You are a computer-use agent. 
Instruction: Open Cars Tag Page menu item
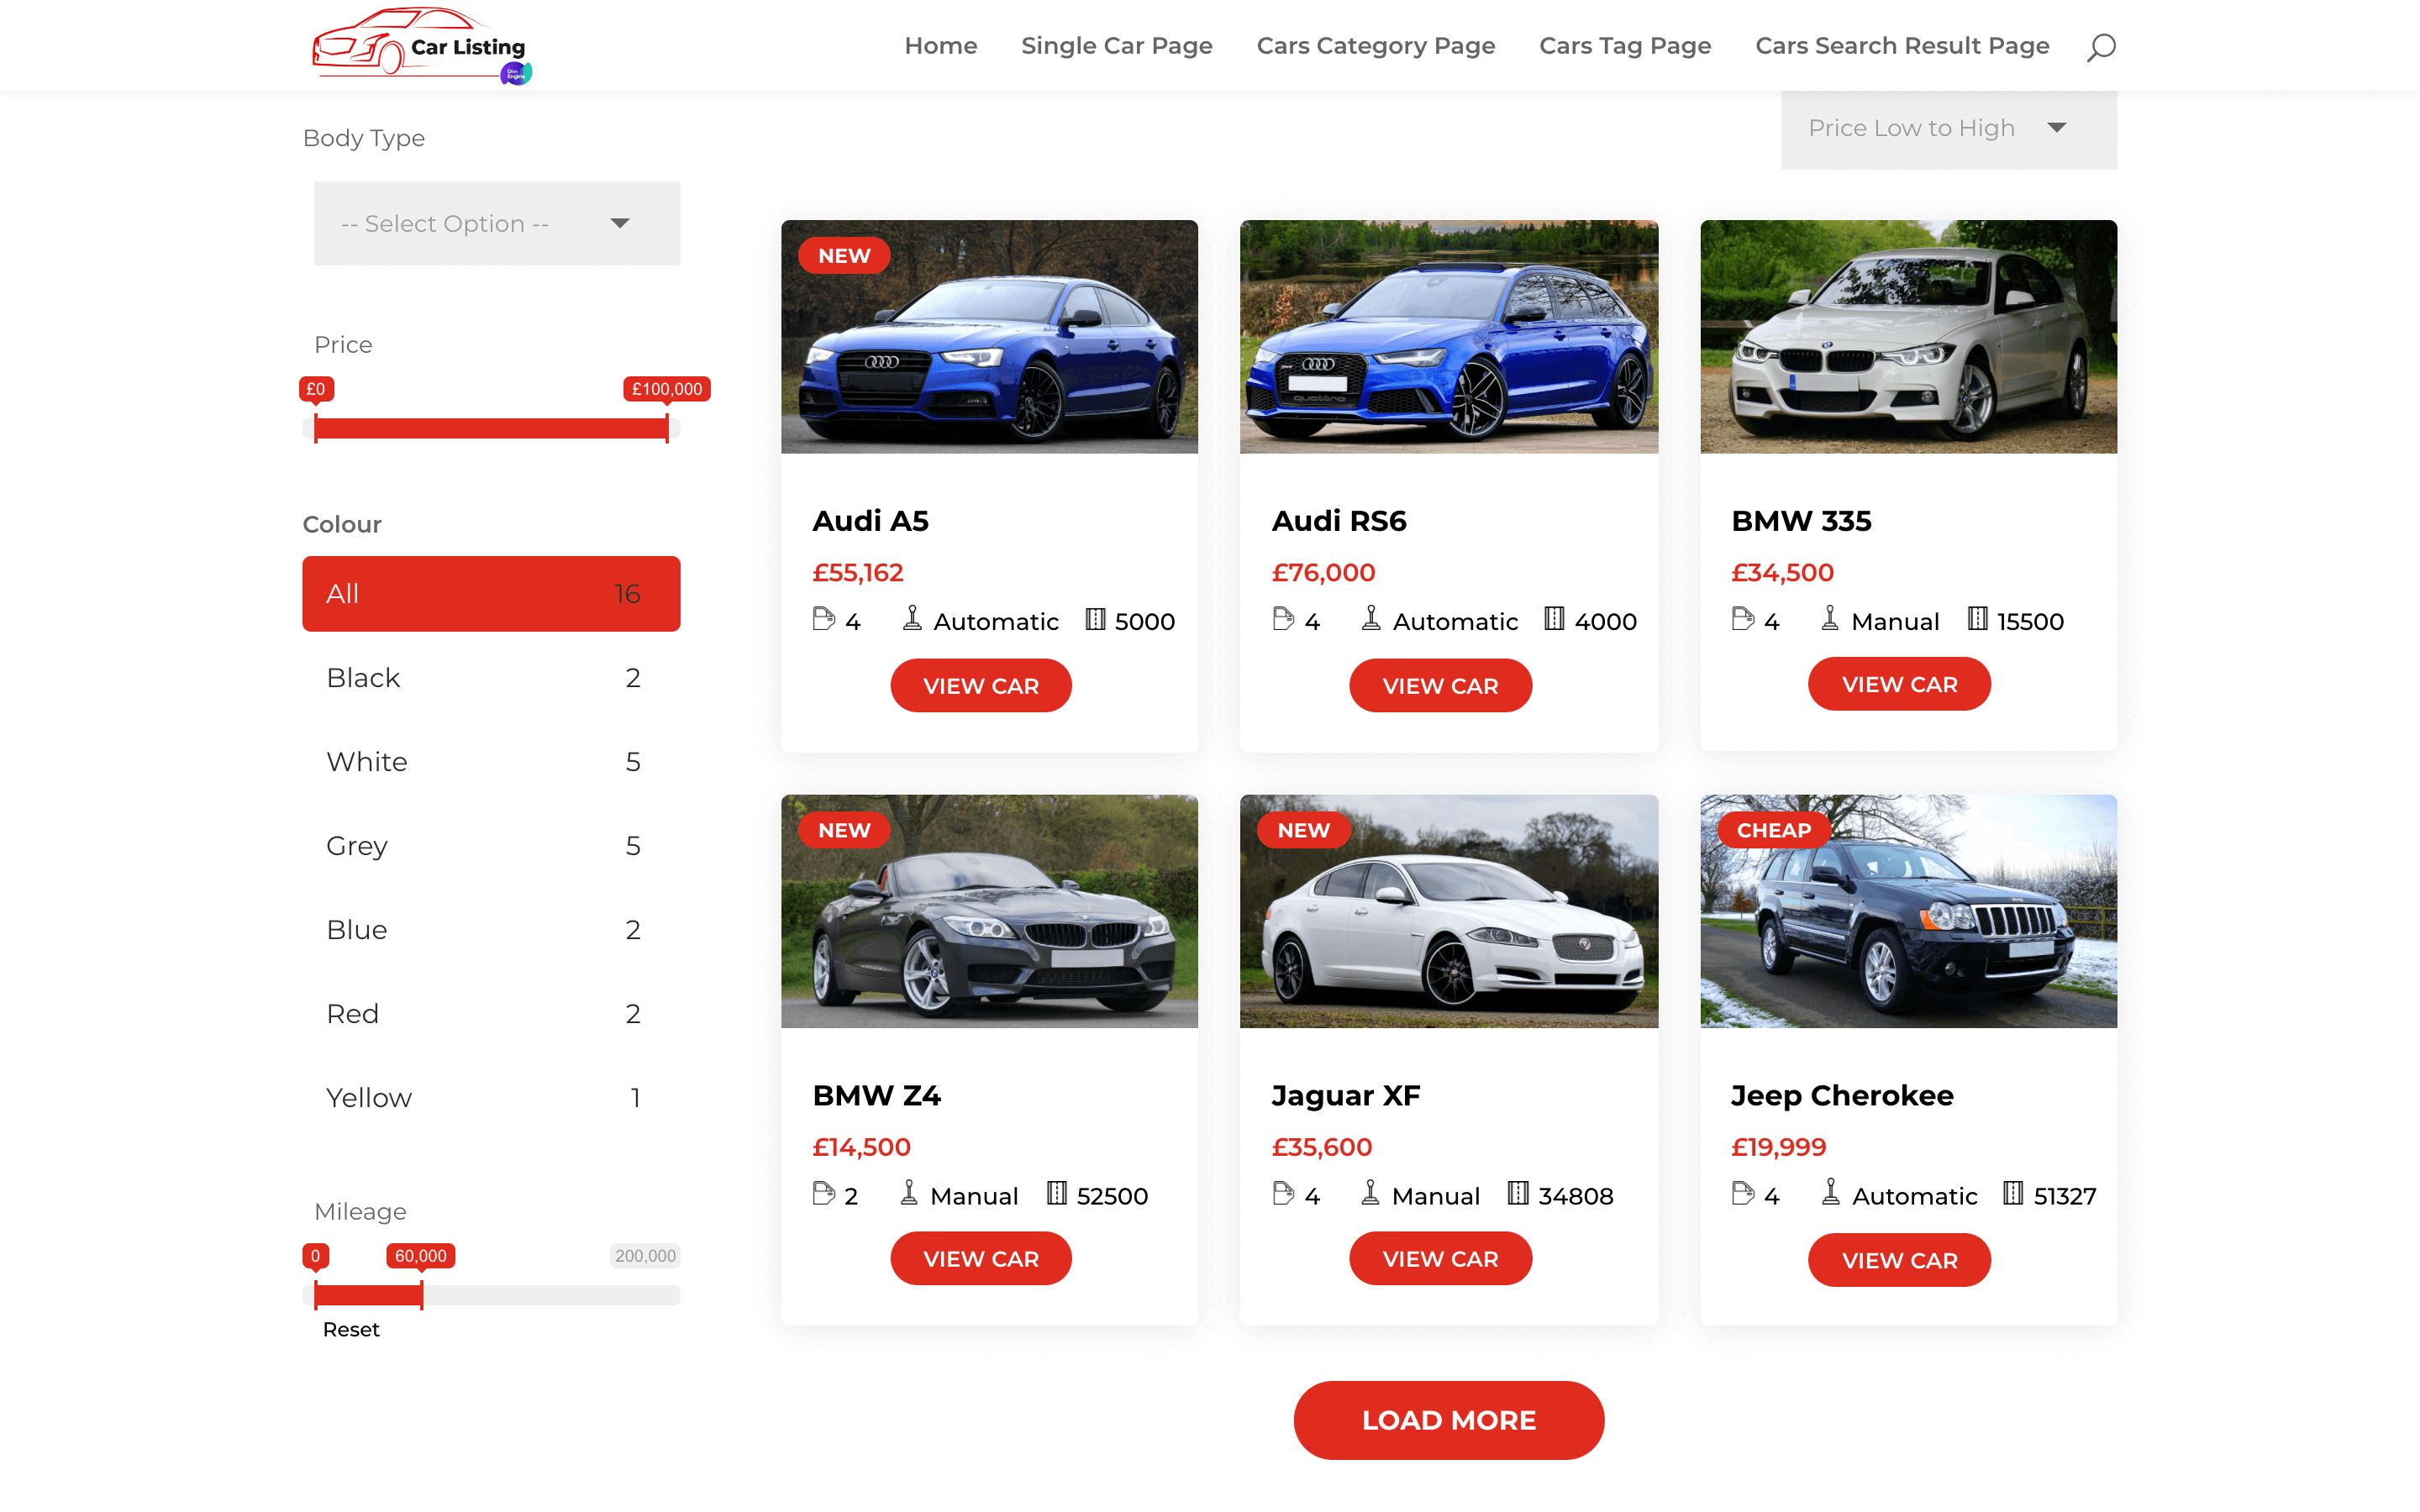(1625, 46)
